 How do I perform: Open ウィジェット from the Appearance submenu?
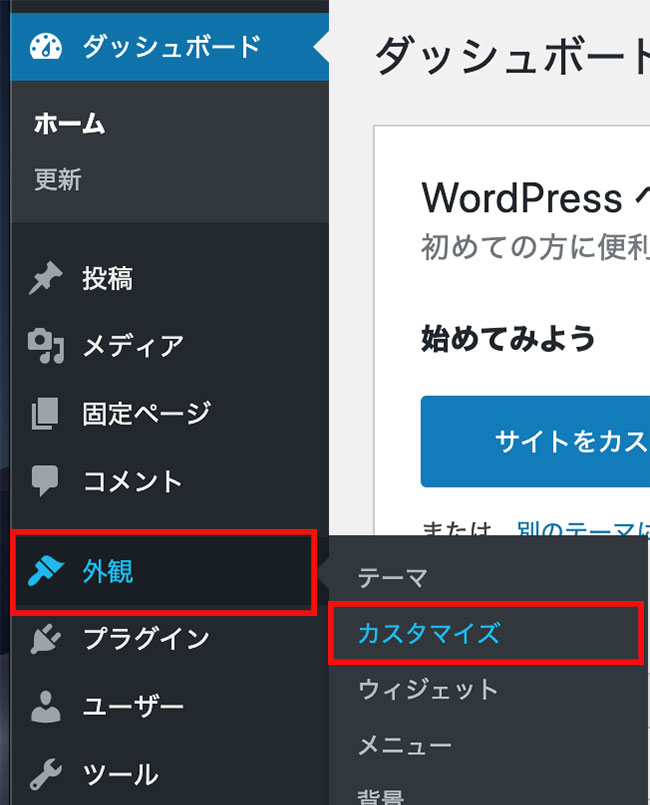(x=428, y=689)
